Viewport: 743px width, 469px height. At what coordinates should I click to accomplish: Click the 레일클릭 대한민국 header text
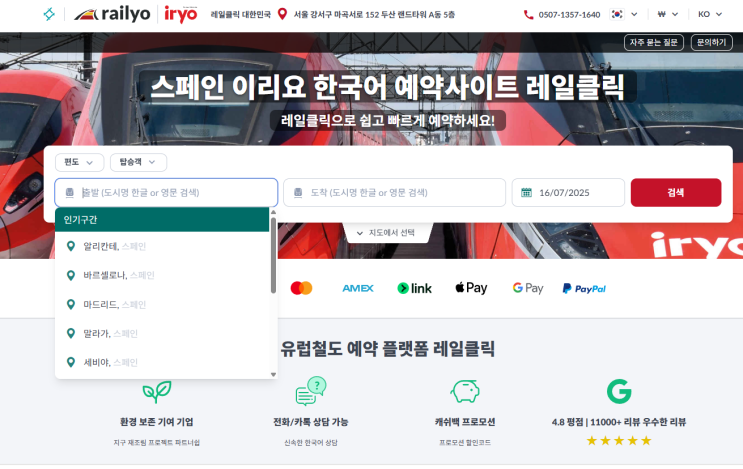(240, 15)
